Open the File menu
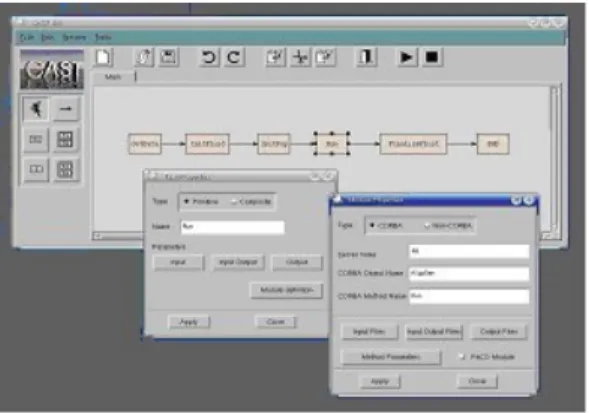Screen dimensions: 589x413 27,37
